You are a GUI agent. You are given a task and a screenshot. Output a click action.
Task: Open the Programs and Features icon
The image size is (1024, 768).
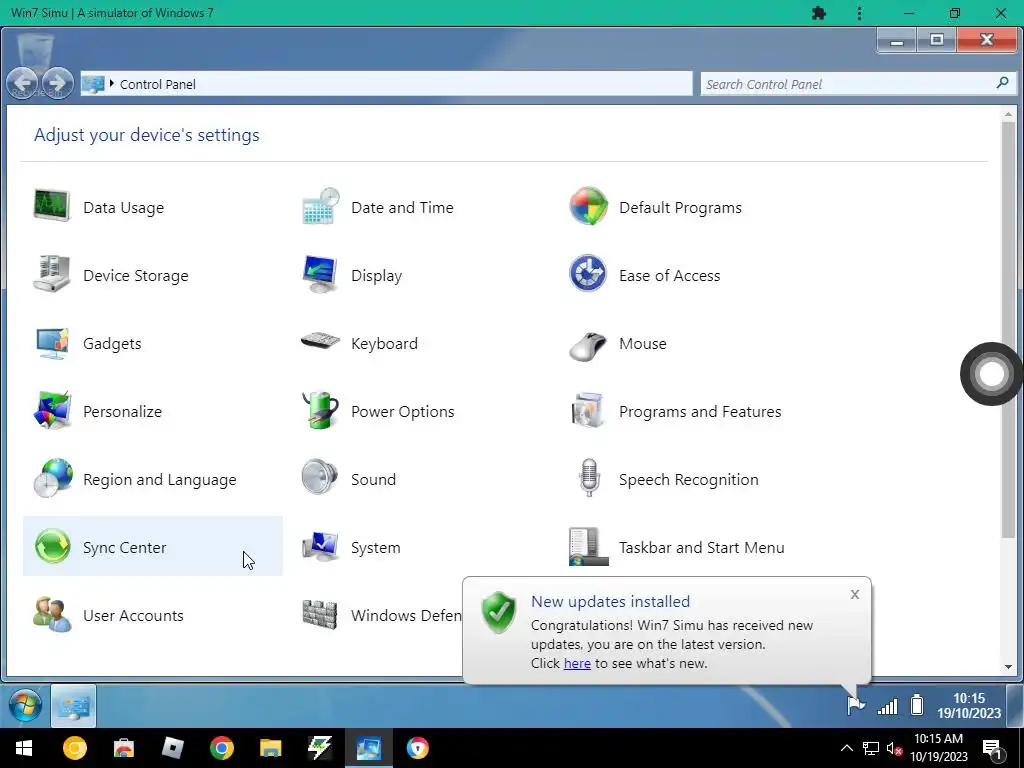click(588, 411)
